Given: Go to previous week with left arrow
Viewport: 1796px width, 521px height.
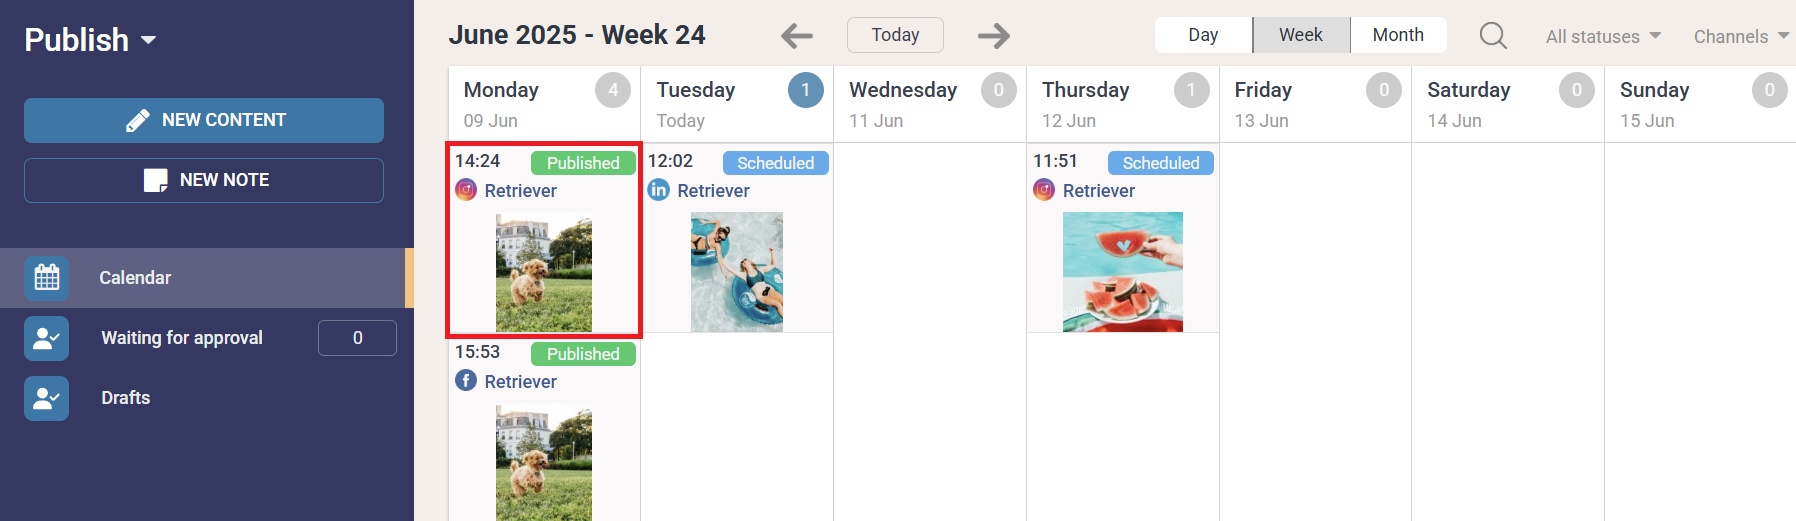Looking at the screenshot, I should (x=797, y=36).
